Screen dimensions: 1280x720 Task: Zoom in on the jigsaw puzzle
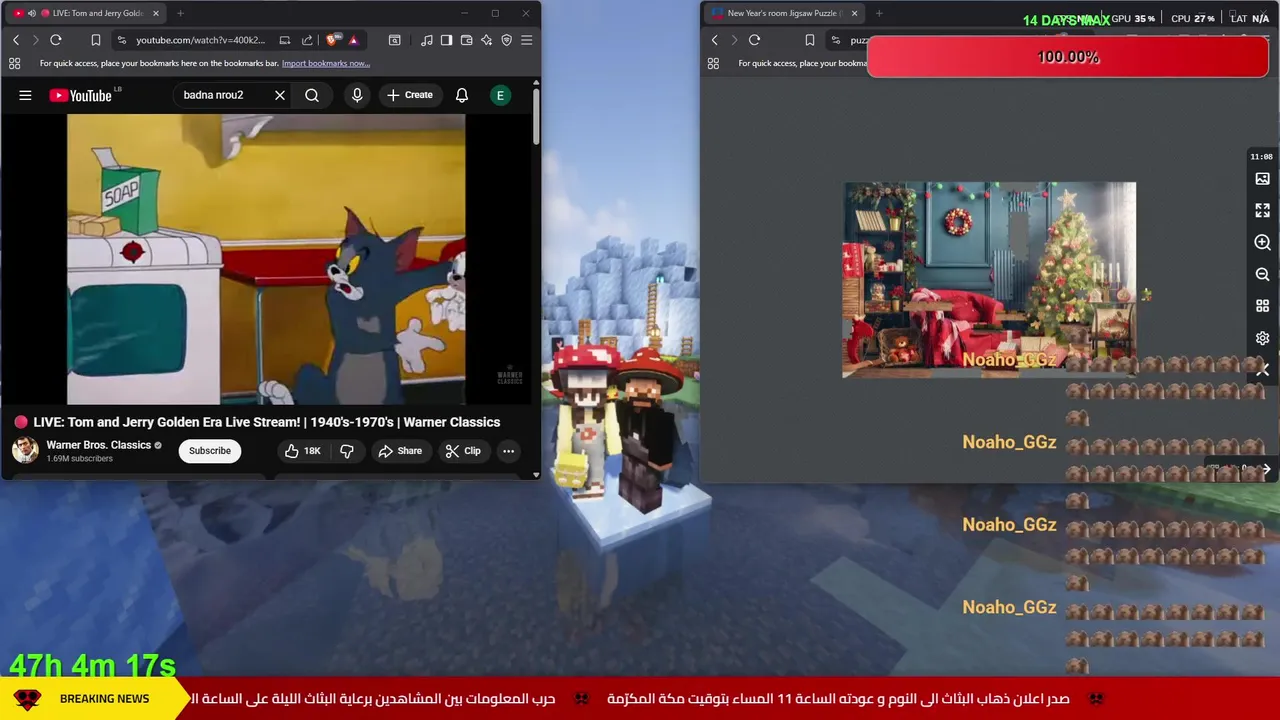[1262, 243]
